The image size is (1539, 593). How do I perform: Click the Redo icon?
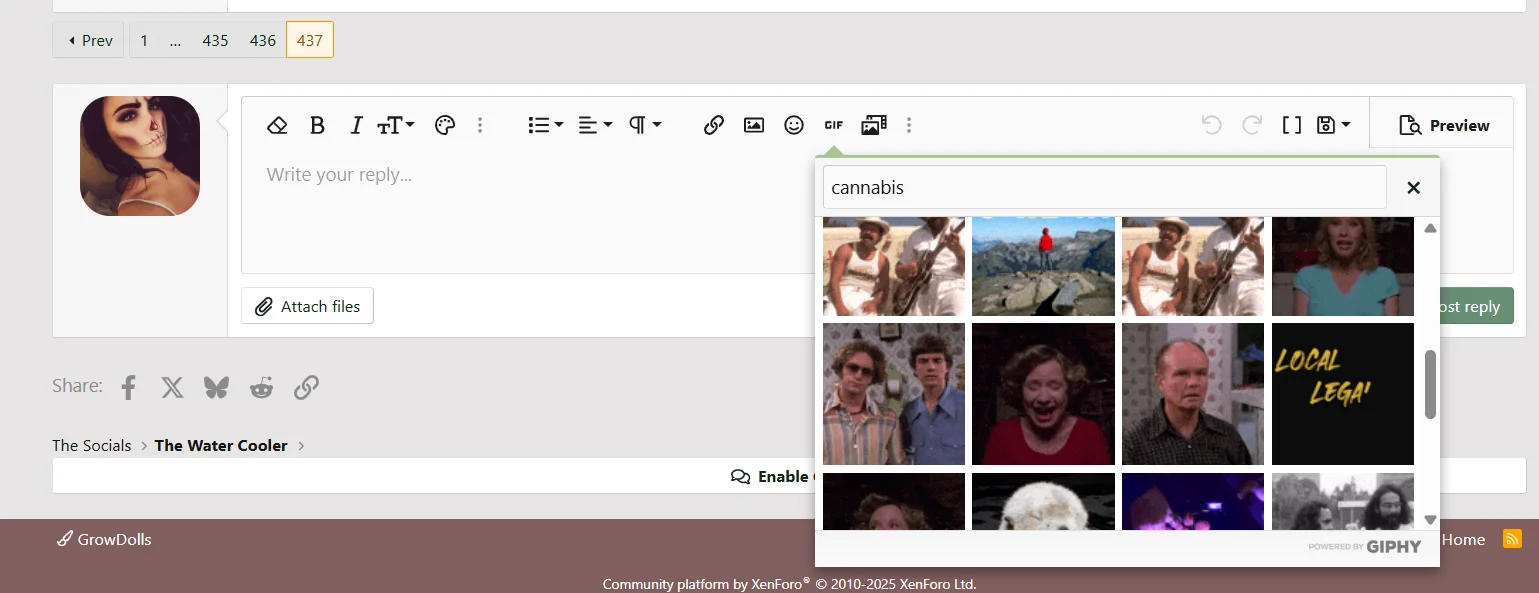1251,125
